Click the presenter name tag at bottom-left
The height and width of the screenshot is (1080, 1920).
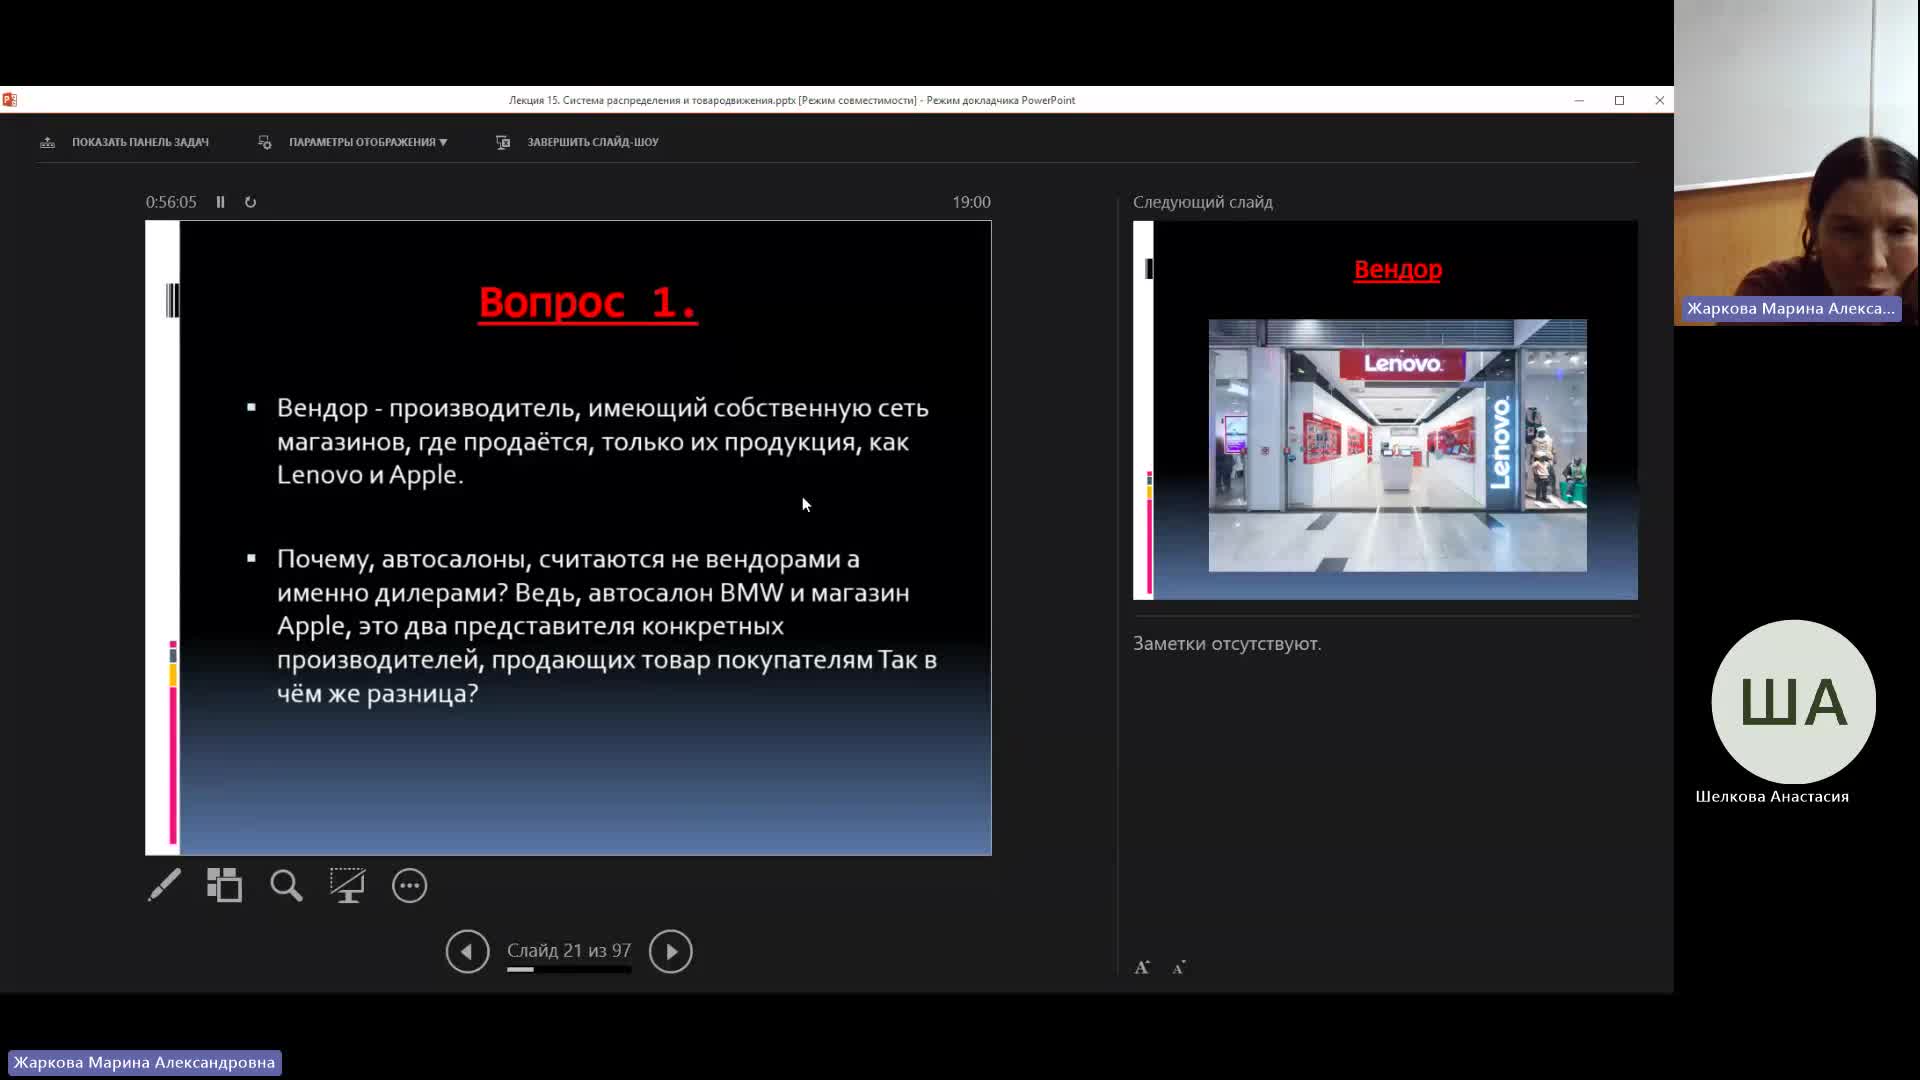coord(144,1062)
